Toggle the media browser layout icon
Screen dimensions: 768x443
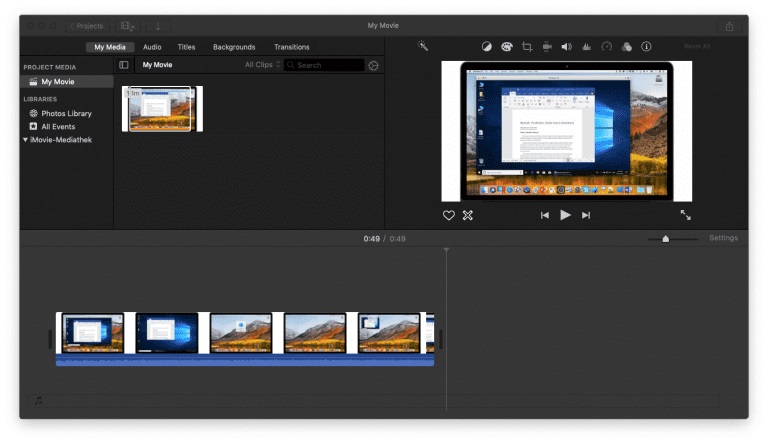(x=124, y=65)
